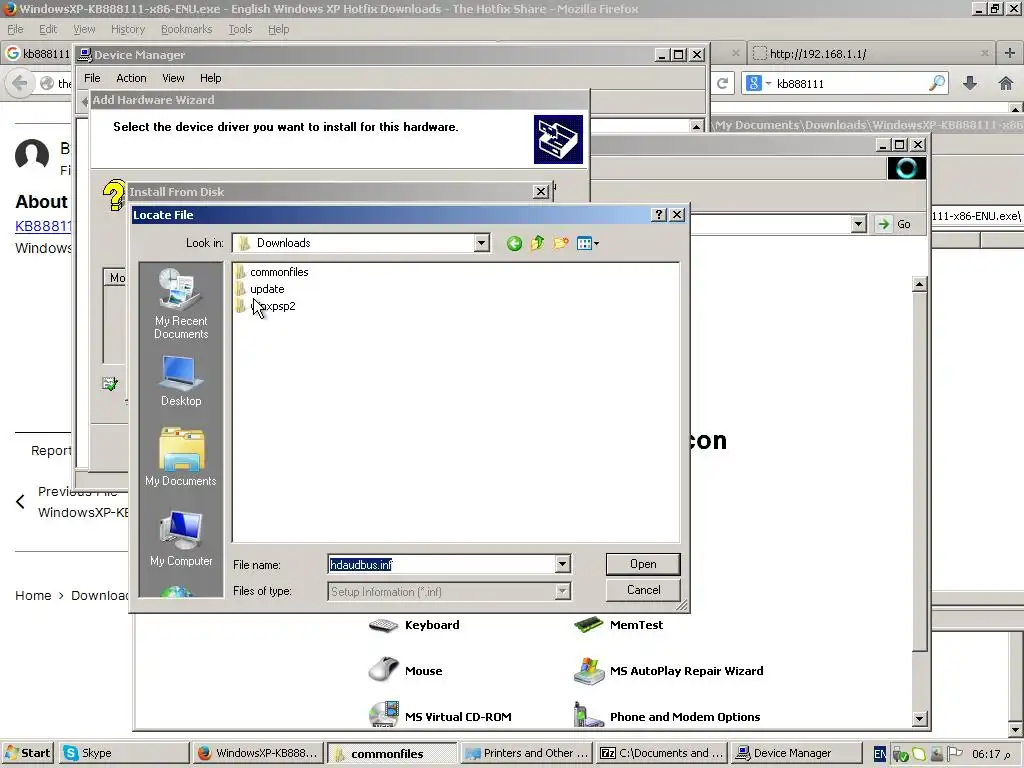Switch to commonfiles taskbar button
This screenshot has height=768, width=1024.
pyautogui.click(x=392, y=753)
